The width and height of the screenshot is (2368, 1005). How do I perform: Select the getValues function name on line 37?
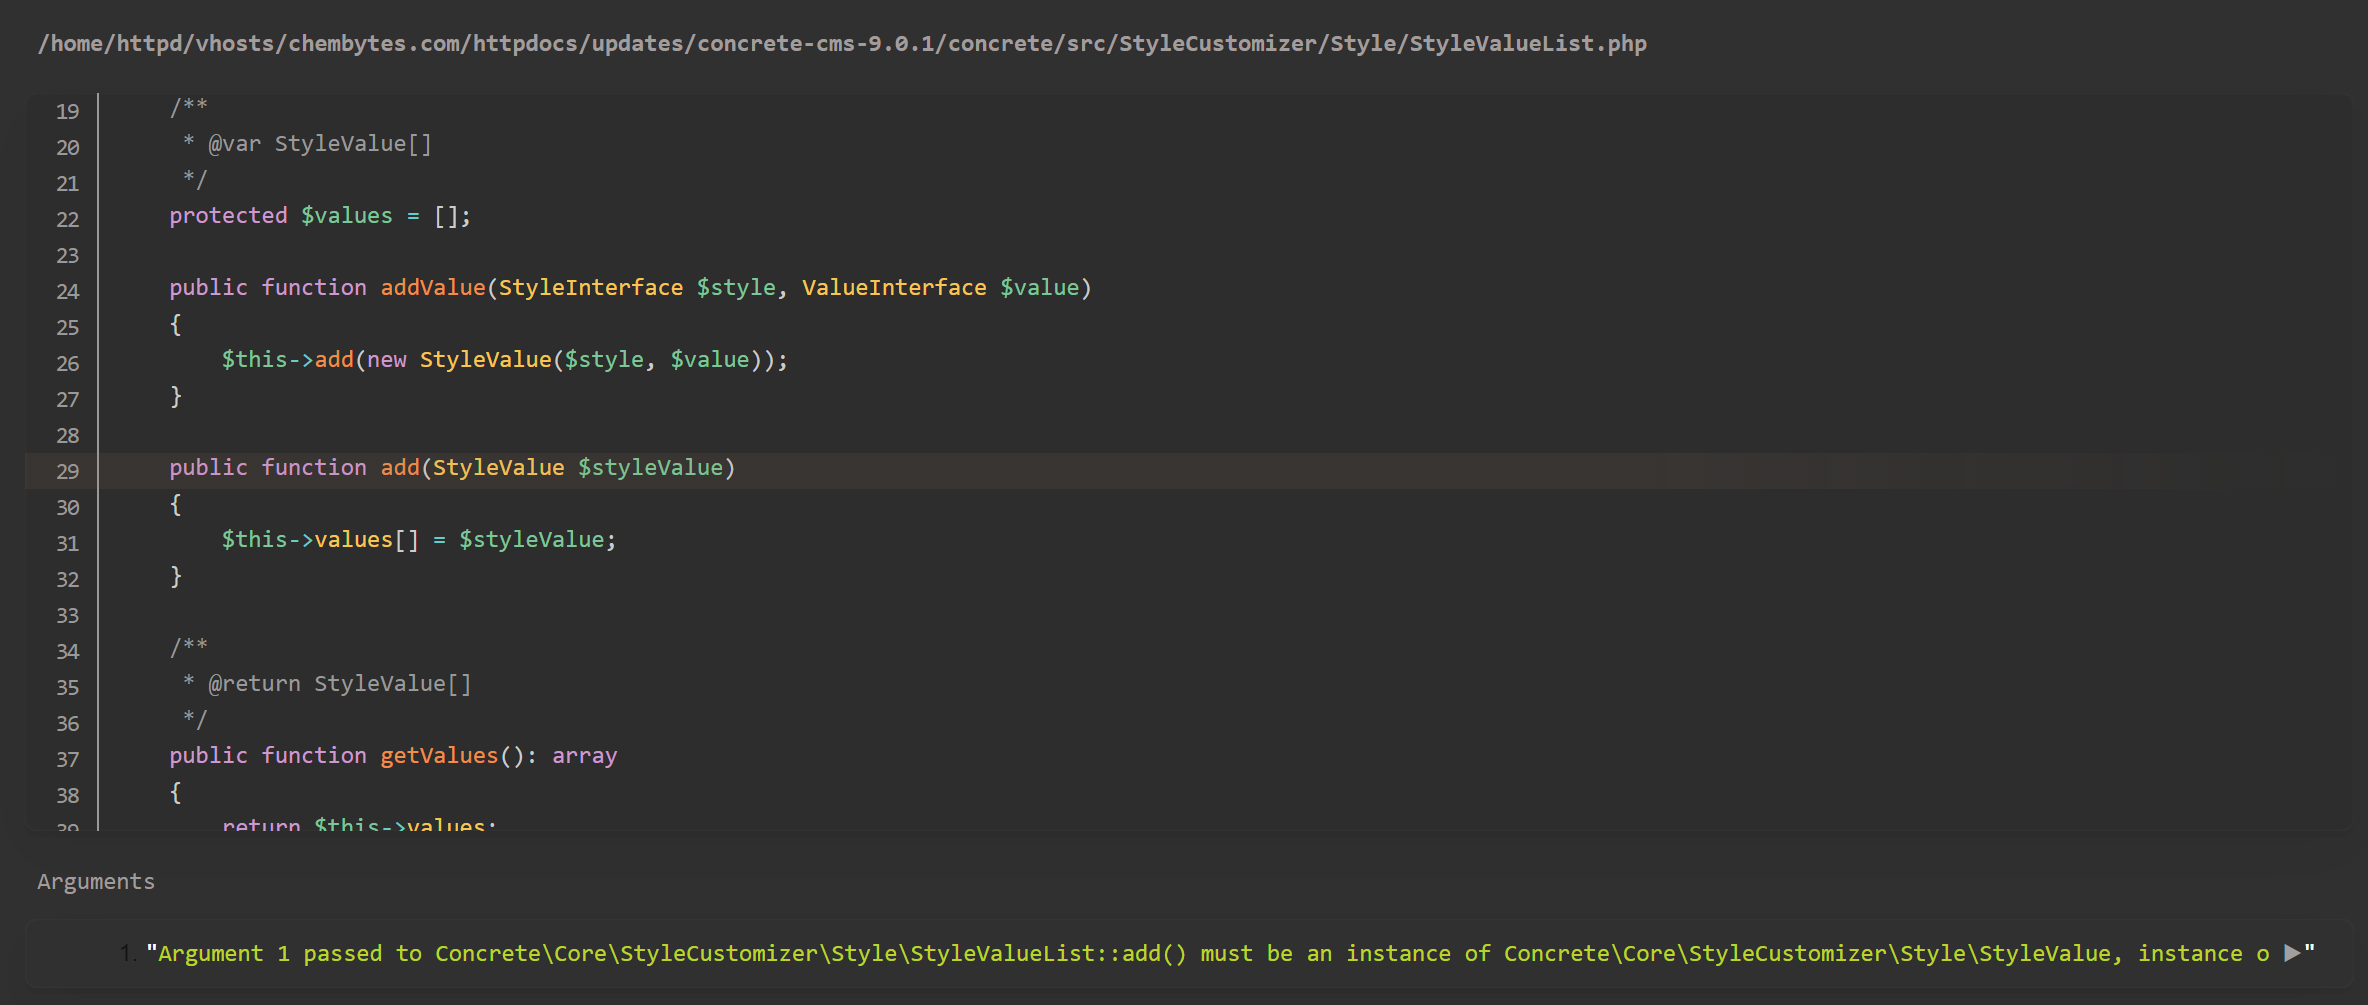[x=438, y=755]
